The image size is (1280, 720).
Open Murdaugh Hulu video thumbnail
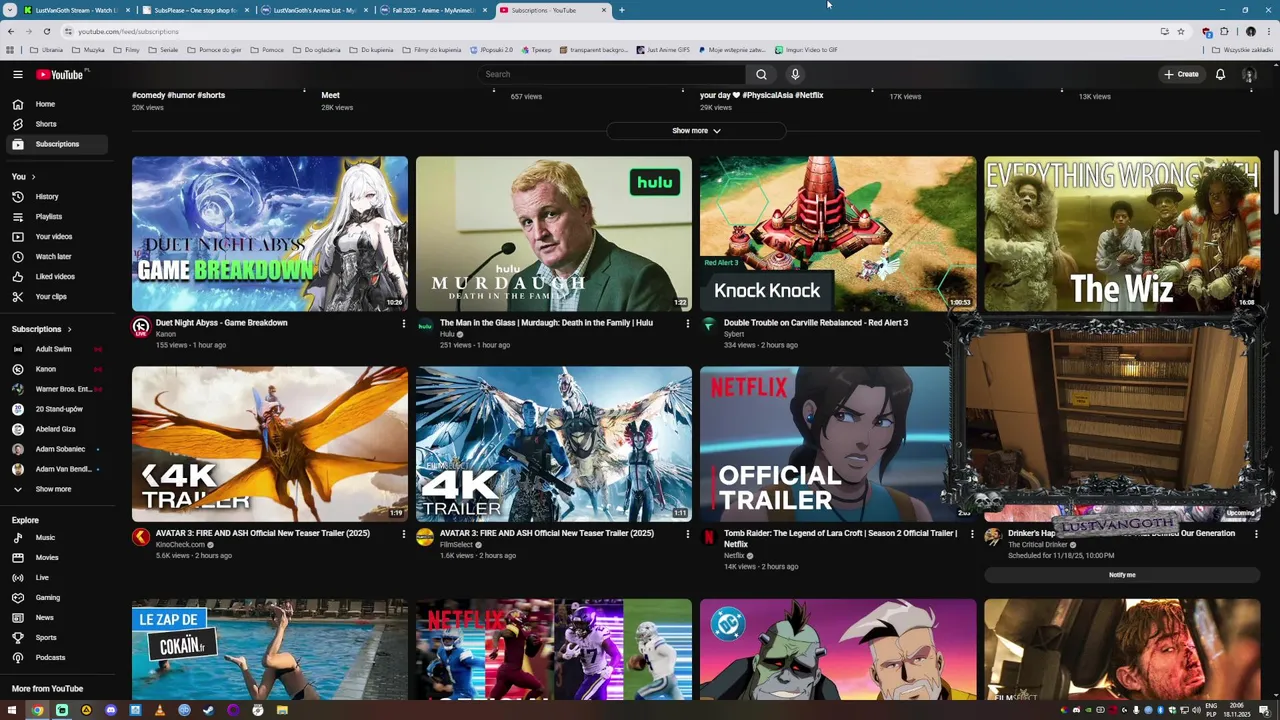(x=554, y=234)
